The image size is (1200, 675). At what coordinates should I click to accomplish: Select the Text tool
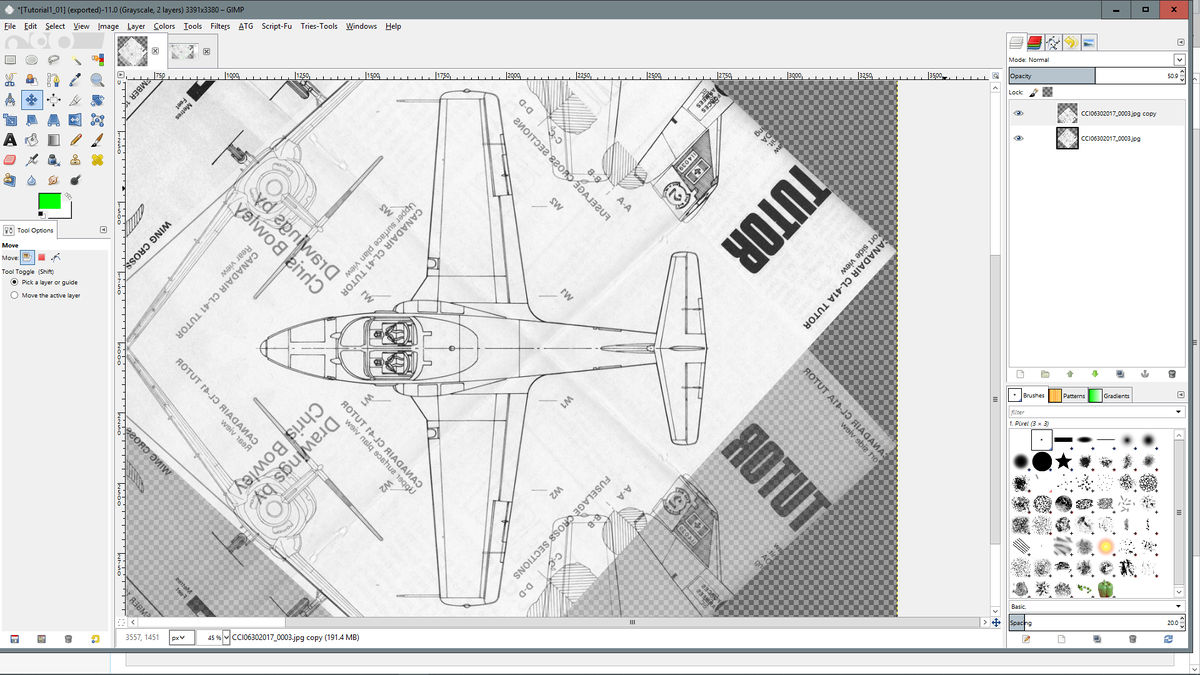[10, 140]
